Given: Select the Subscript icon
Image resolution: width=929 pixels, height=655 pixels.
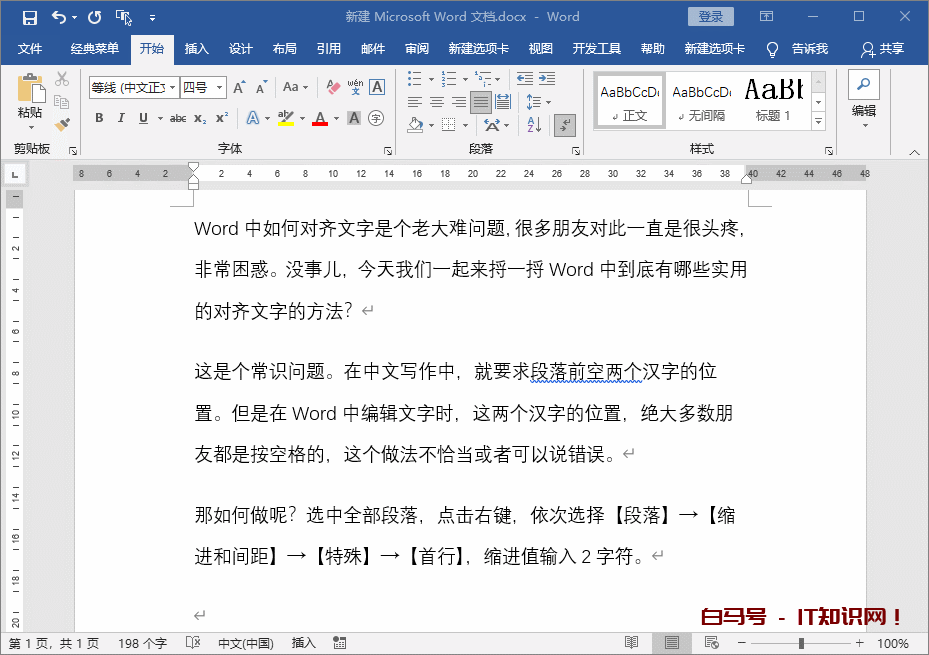Looking at the screenshot, I should click(200, 116).
